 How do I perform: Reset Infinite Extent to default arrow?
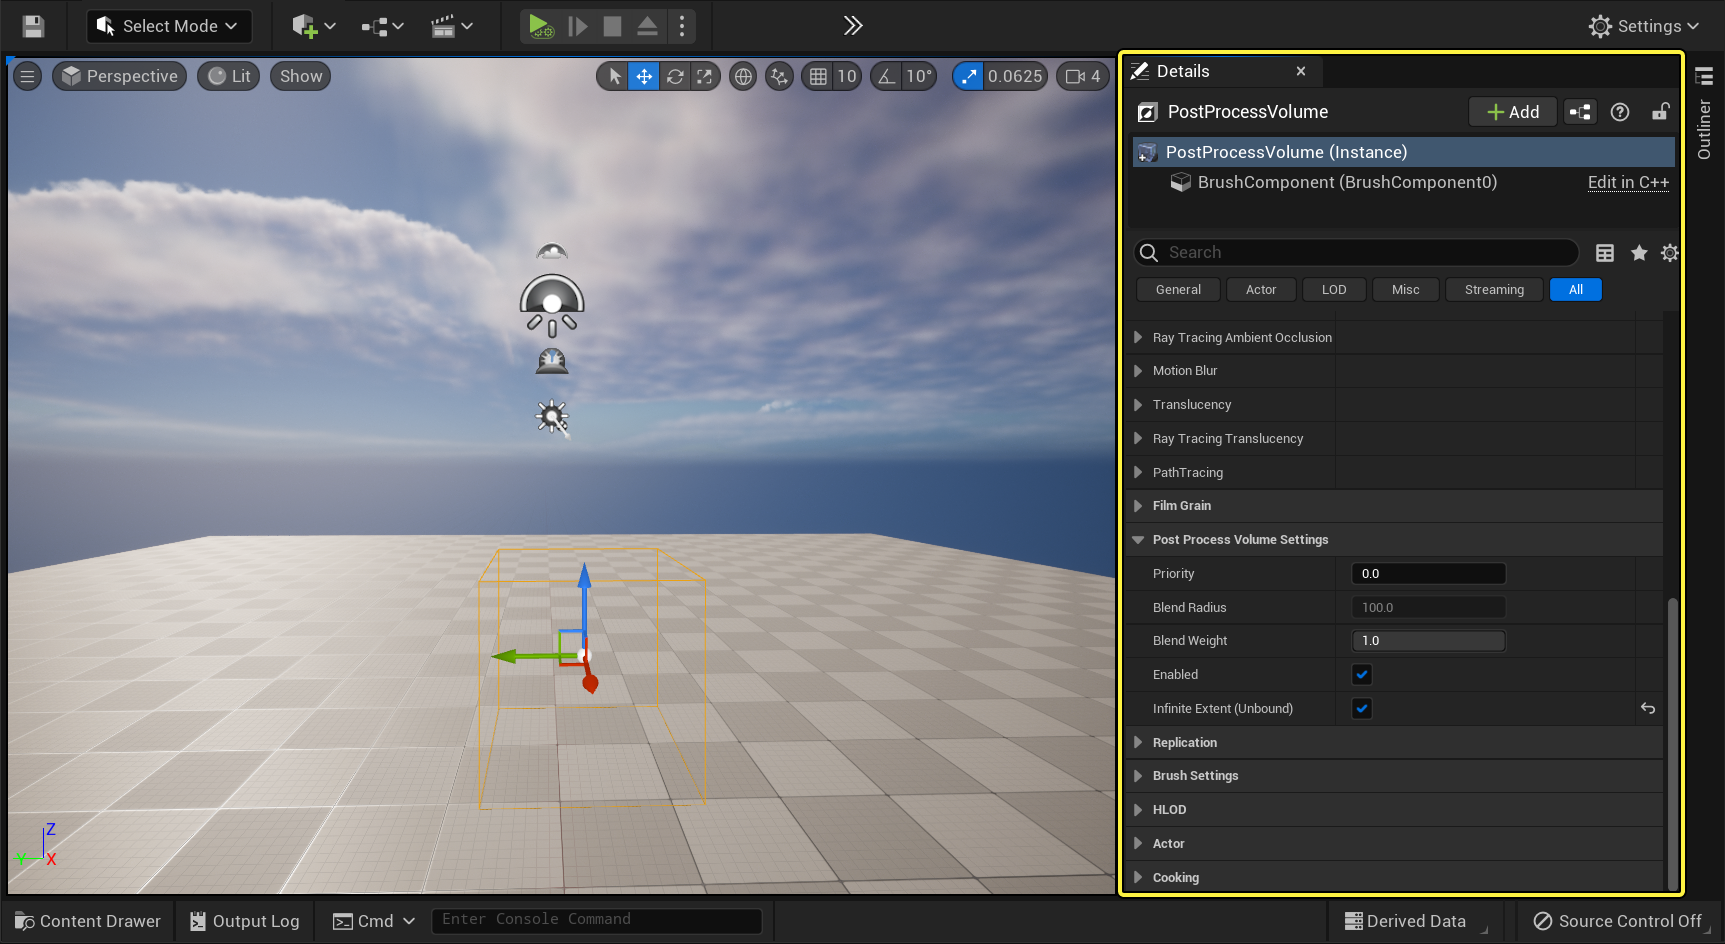coord(1648,709)
